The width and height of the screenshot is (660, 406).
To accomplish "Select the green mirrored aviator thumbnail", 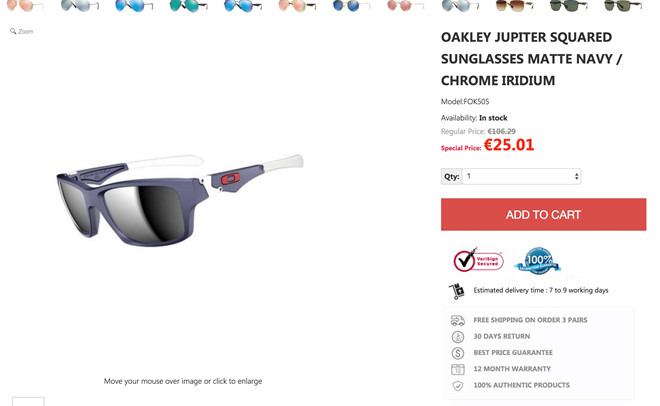I will [188, 5].
